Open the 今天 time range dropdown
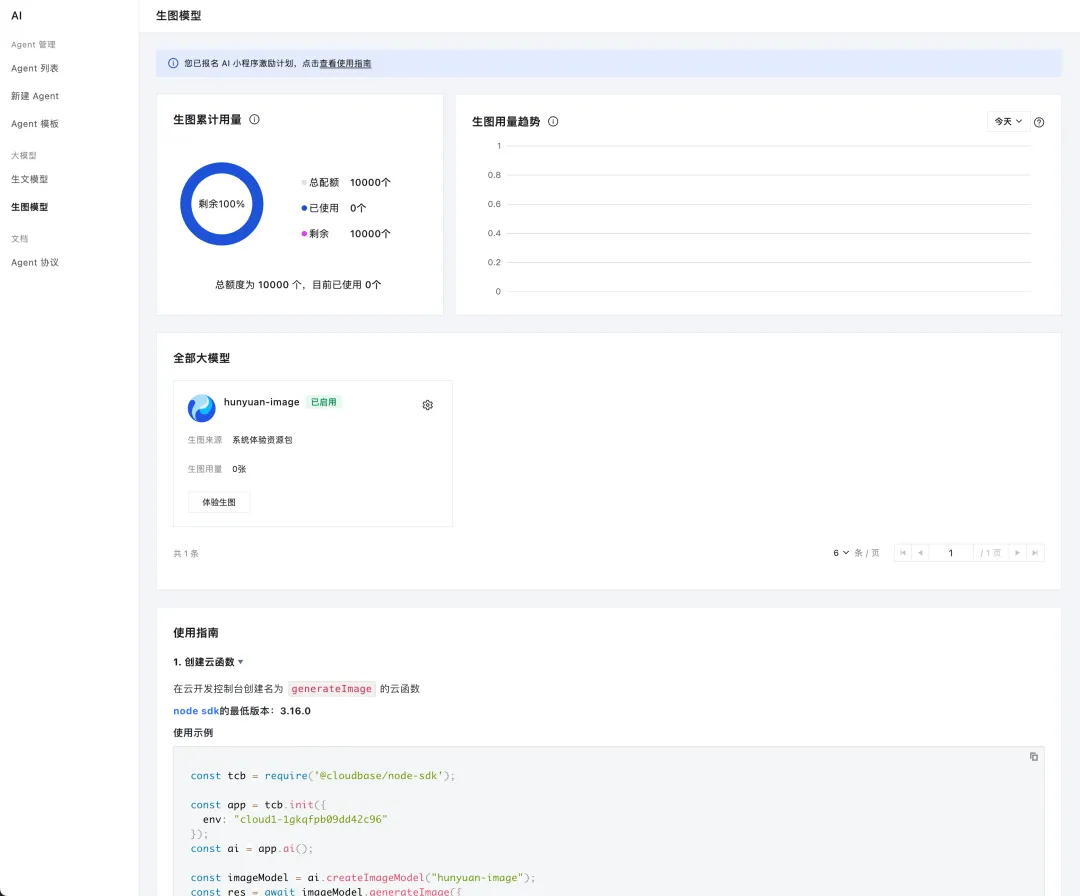The width and height of the screenshot is (1080, 896). coord(1008,122)
